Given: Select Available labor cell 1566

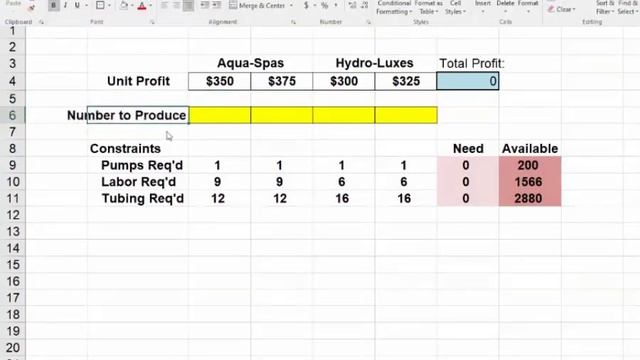Looking at the screenshot, I should [530, 182].
